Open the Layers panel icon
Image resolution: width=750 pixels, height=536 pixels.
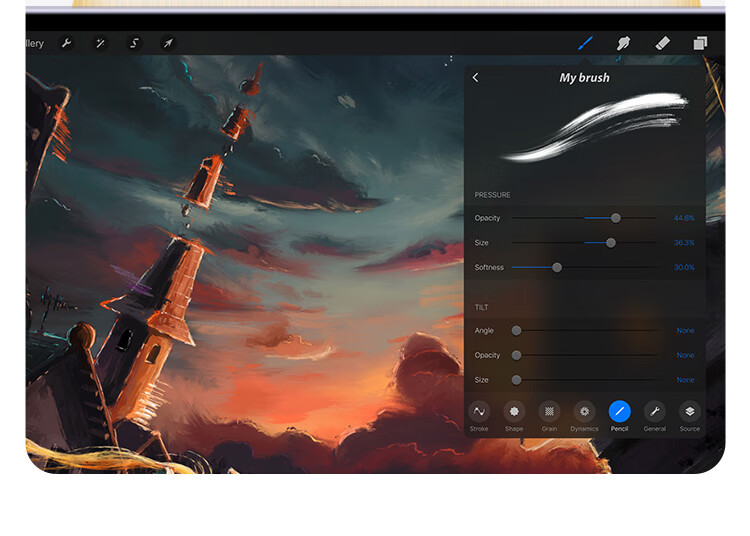[700, 43]
